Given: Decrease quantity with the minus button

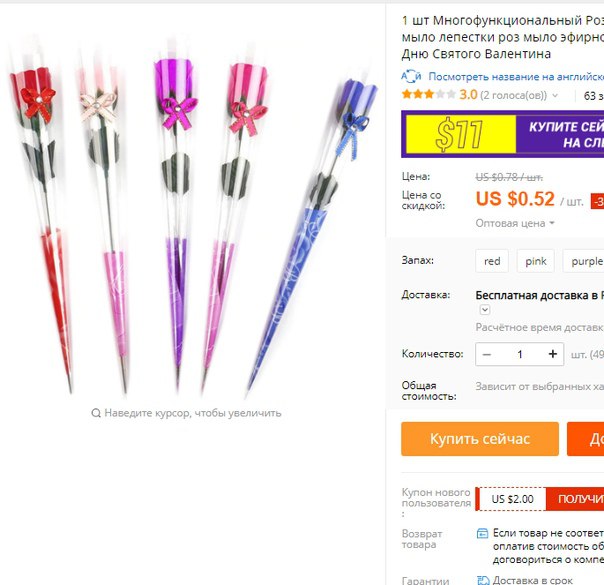Looking at the screenshot, I should tap(487, 354).
